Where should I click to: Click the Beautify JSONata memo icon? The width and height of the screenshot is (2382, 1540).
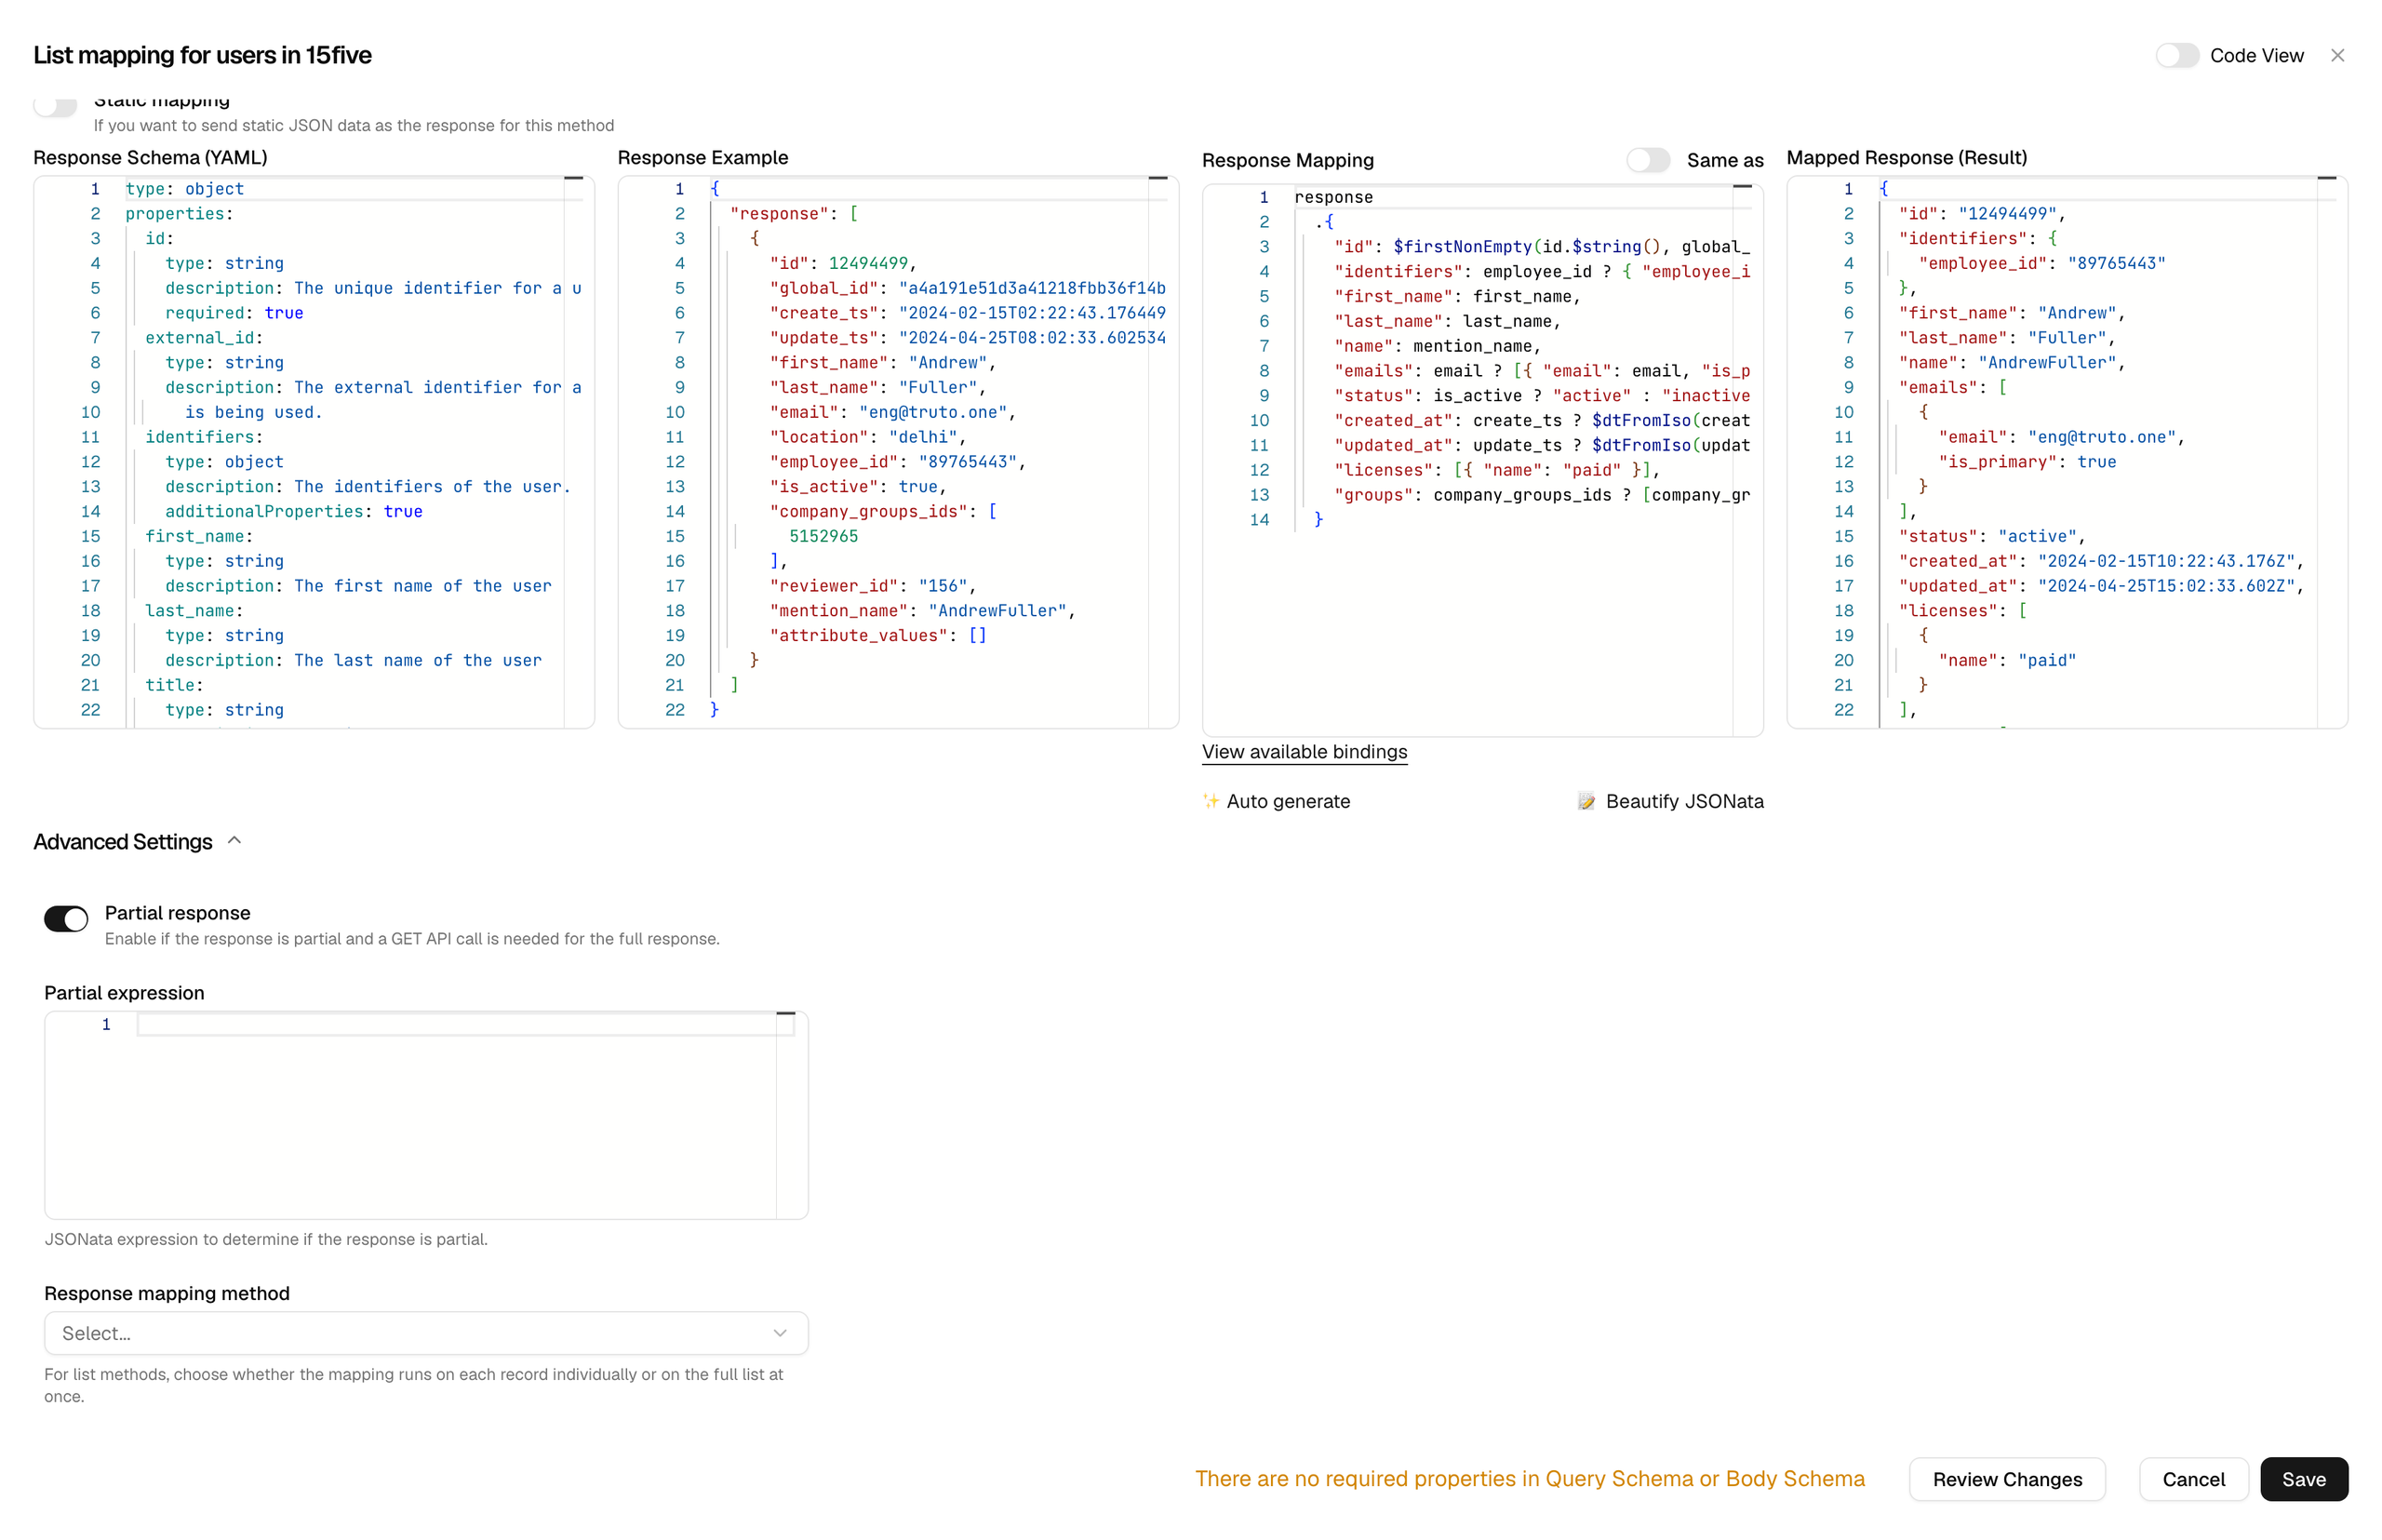1586,801
